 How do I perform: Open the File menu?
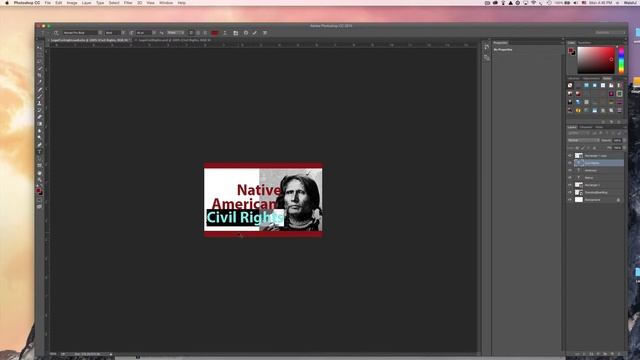[x=48, y=3]
